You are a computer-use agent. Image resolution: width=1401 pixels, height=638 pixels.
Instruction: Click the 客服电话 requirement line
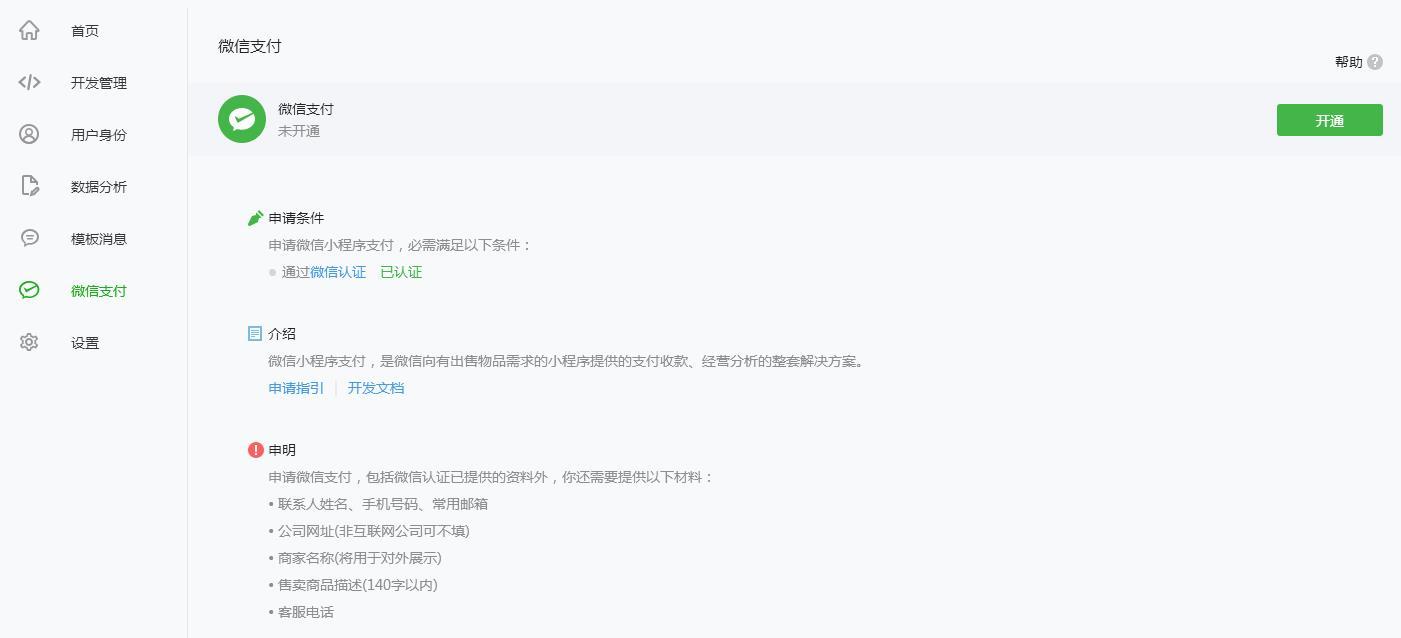tap(301, 612)
